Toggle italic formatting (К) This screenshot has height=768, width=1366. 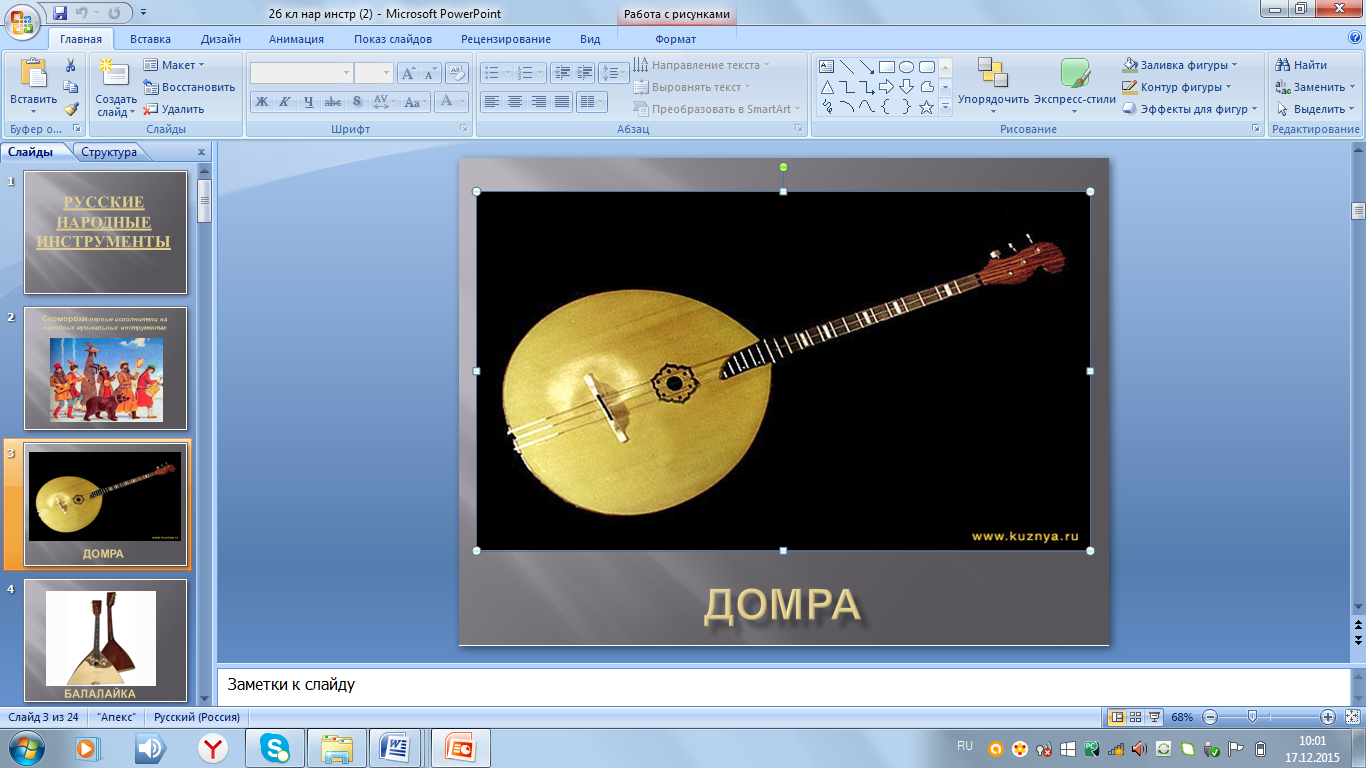(x=285, y=101)
